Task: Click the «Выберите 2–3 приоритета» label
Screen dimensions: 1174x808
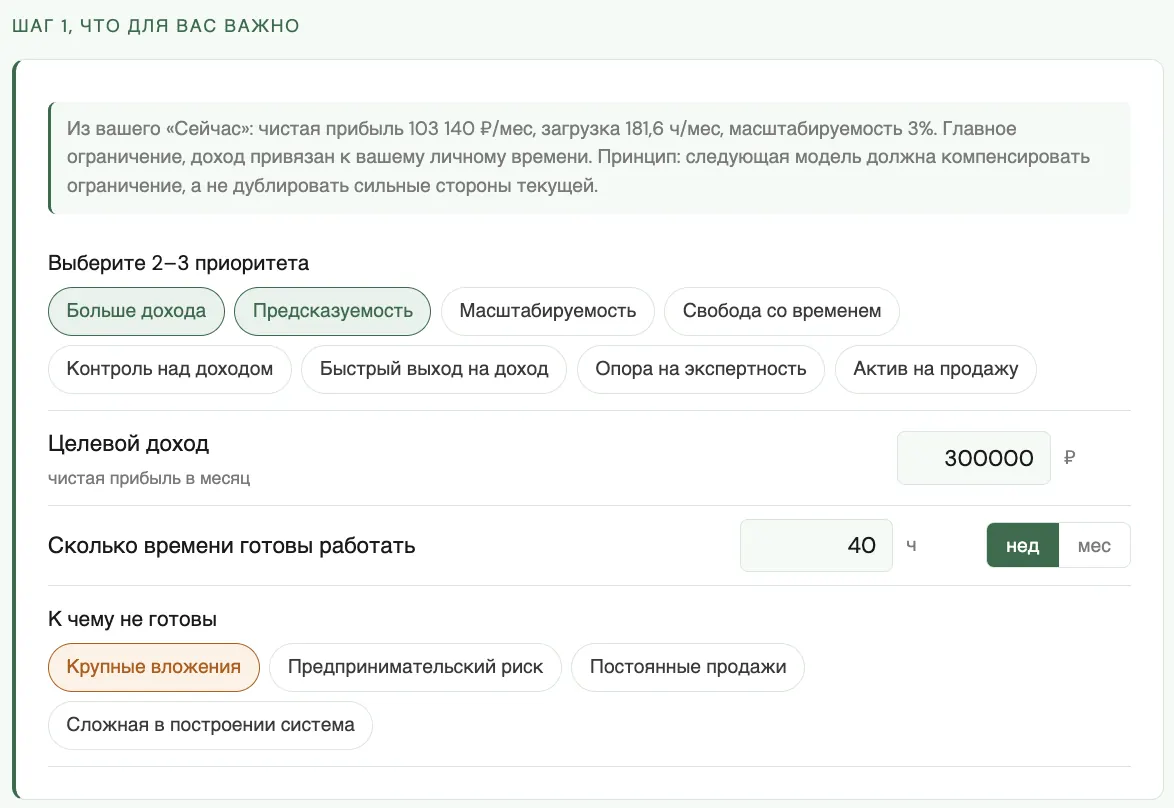Action: 178,264
